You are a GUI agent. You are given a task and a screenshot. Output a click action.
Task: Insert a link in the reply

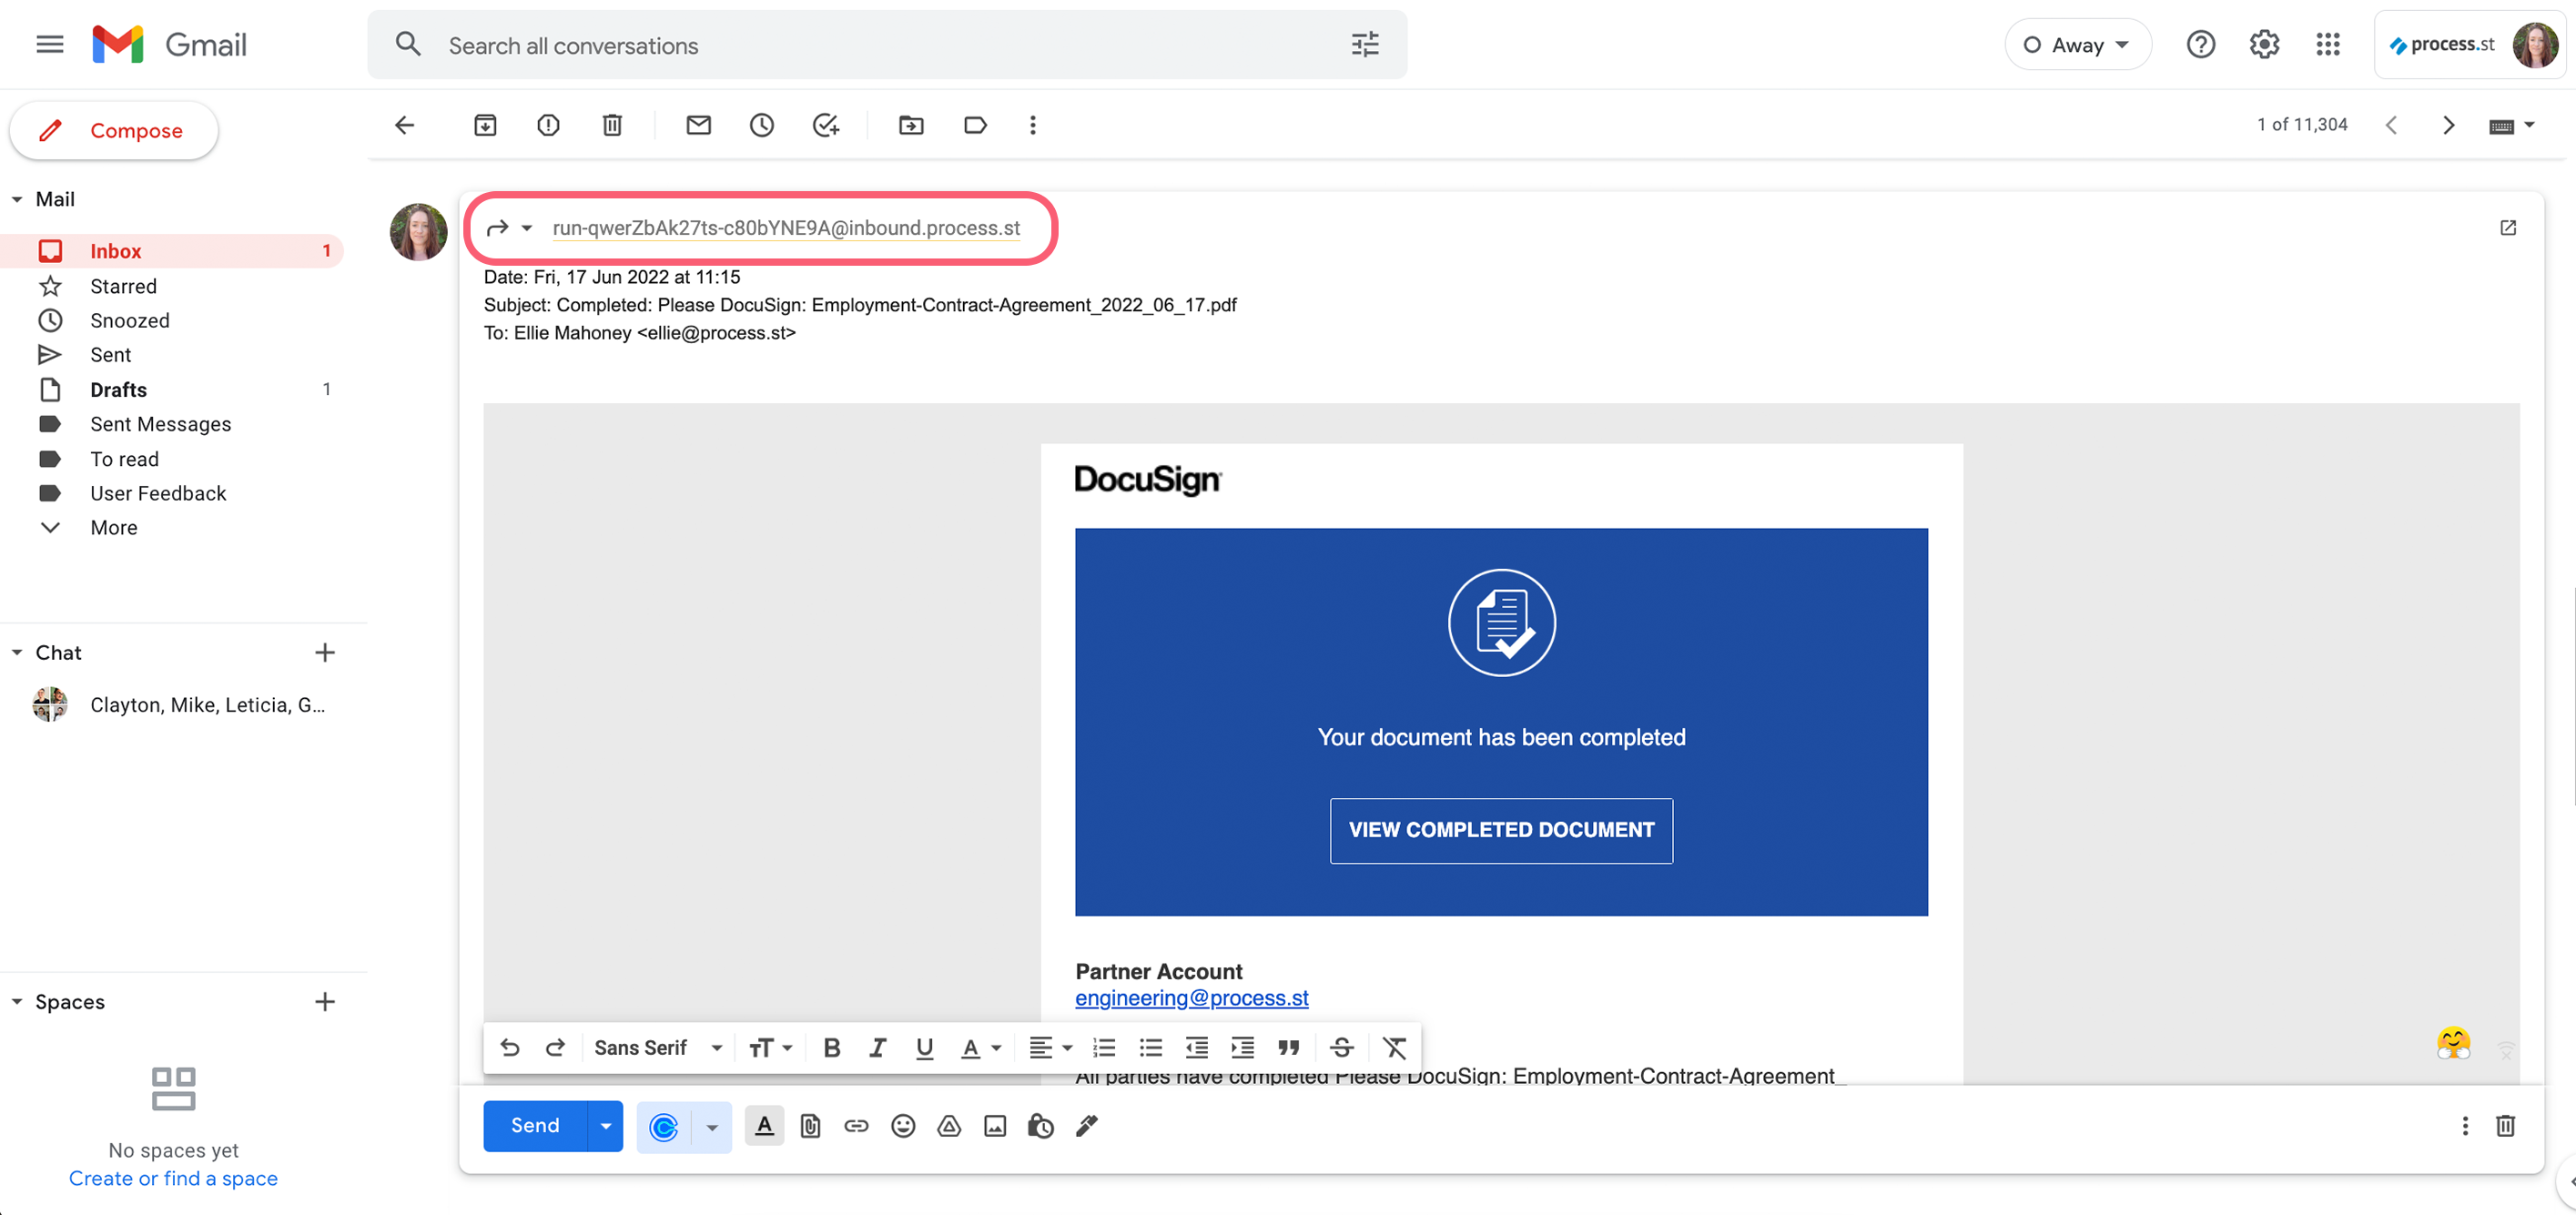(856, 1126)
